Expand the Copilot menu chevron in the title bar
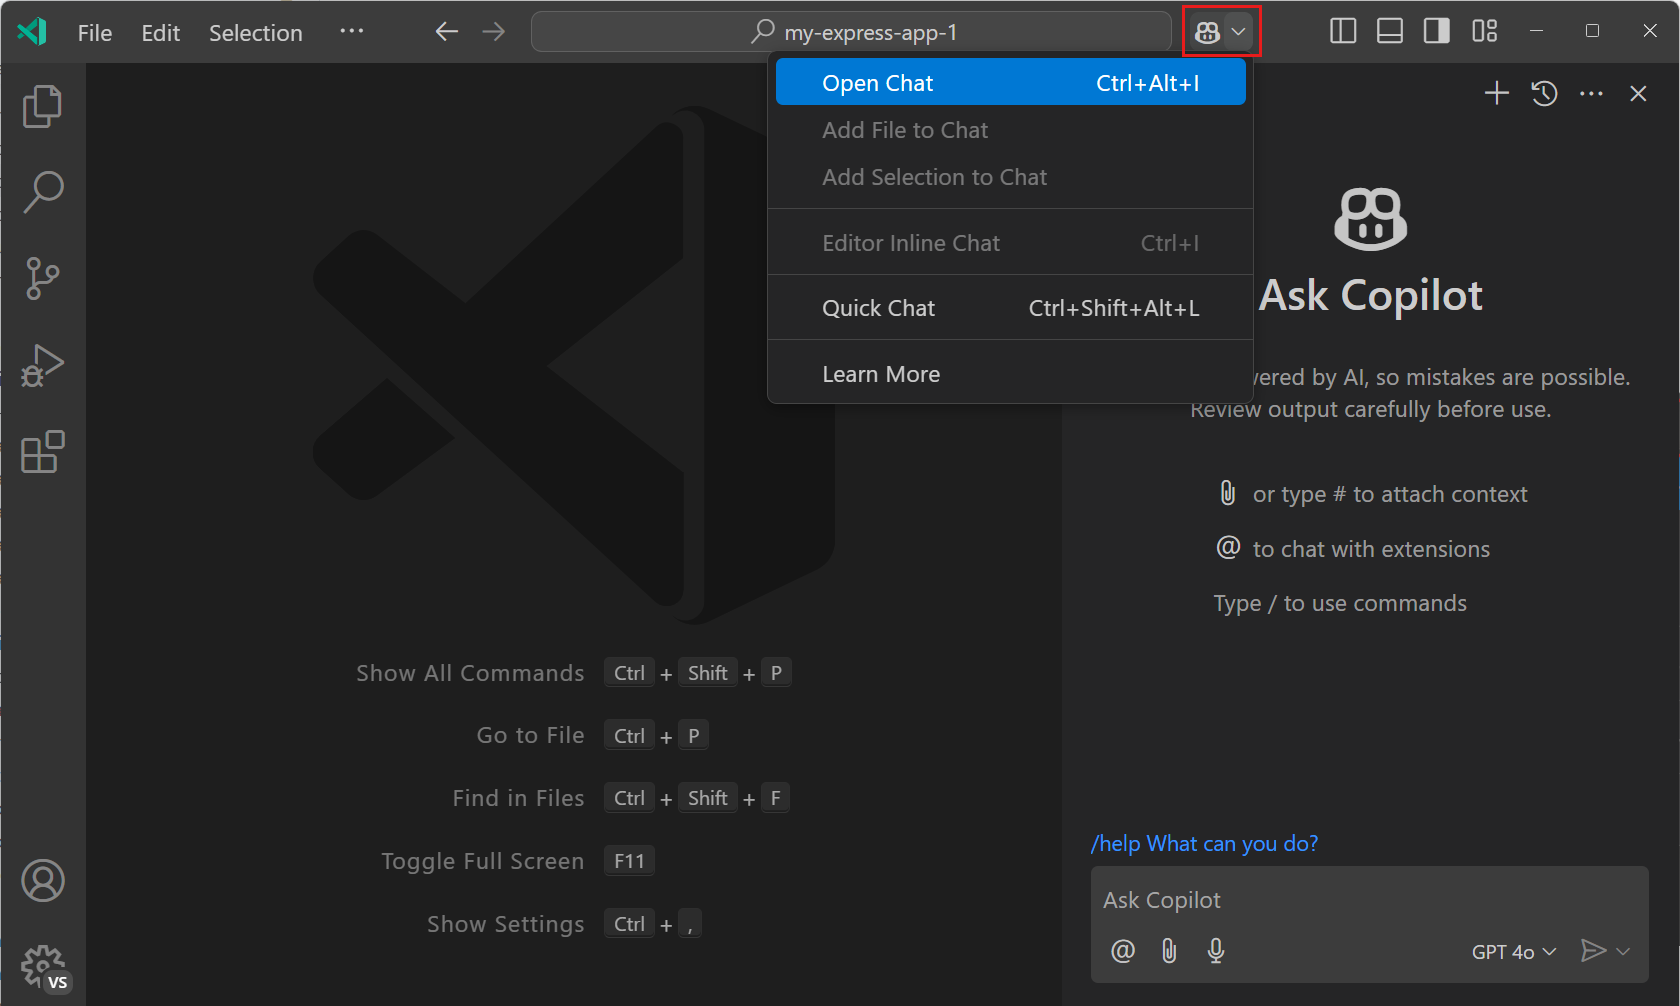 [x=1239, y=31]
